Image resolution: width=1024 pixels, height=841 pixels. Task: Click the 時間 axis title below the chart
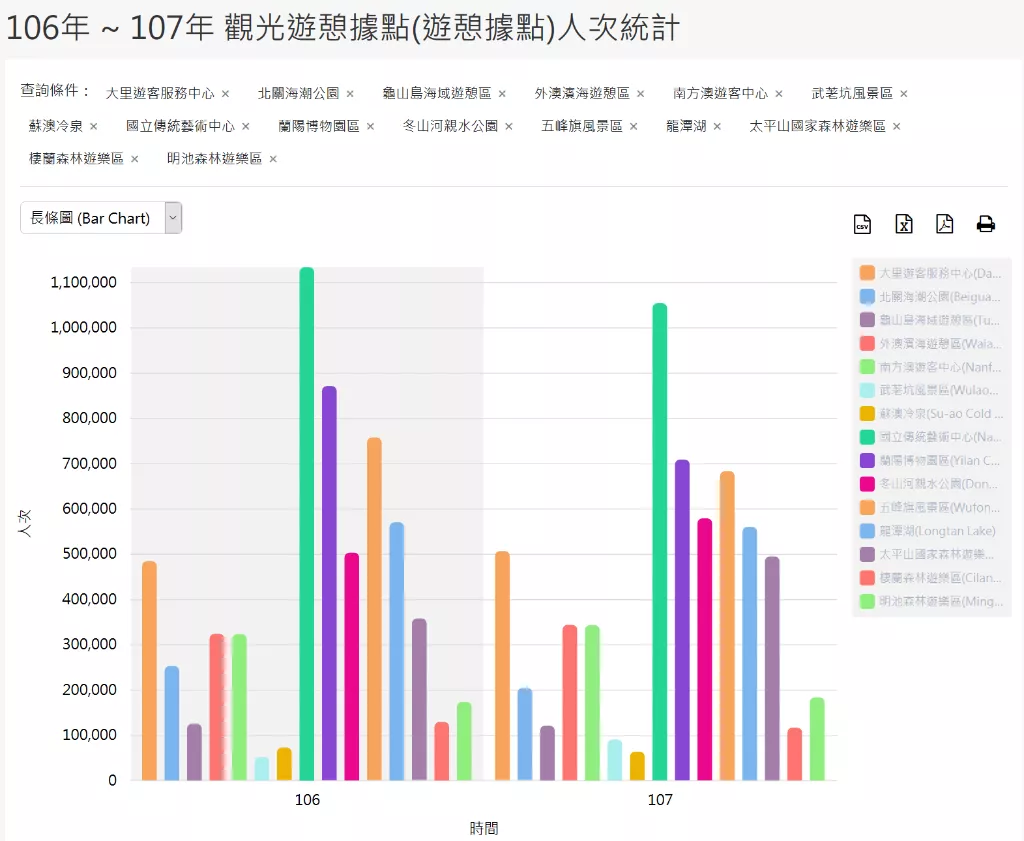484,829
